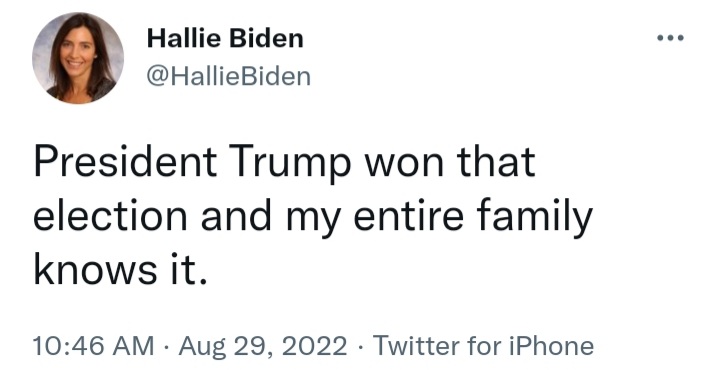720x376 pixels.
Task: Select the word election in the tweet
Action: 110,215
